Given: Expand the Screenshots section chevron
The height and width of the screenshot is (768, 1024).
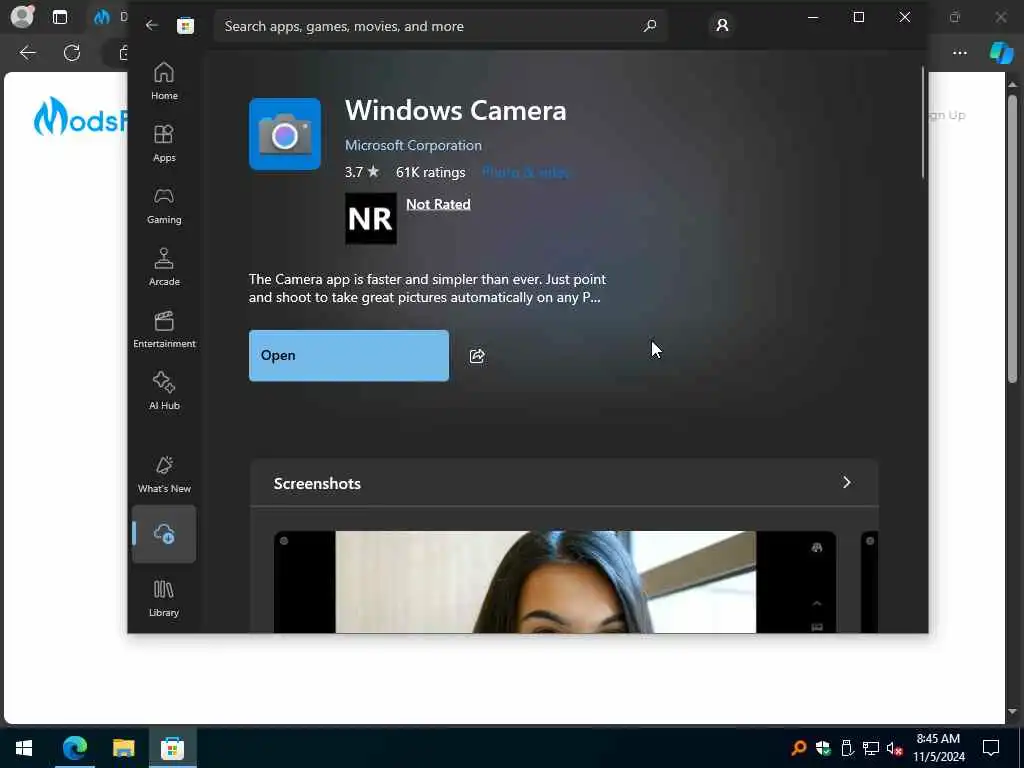Looking at the screenshot, I should tap(846, 483).
